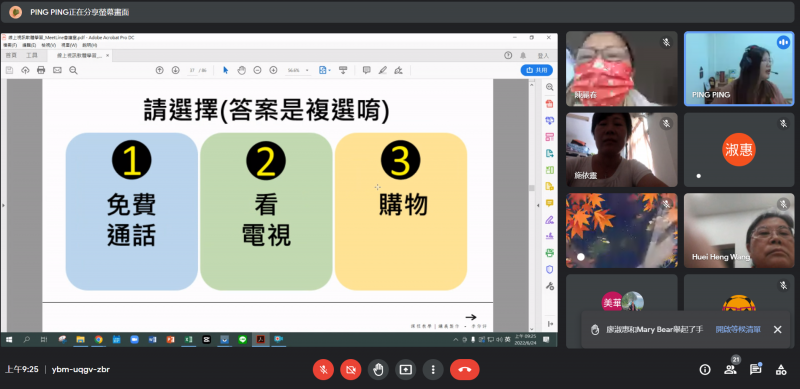Image resolution: width=800 pixels, height=389 pixels.
Task: Open the sign document tool in toolbar
Action: tap(398, 70)
